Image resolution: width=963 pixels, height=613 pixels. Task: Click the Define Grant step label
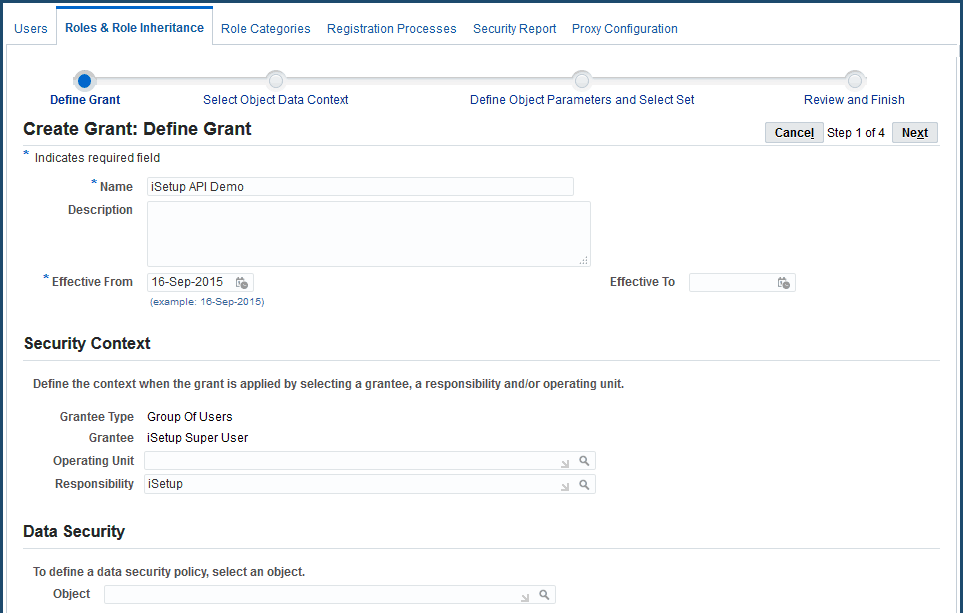pyautogui.click(x=85, y=100)
